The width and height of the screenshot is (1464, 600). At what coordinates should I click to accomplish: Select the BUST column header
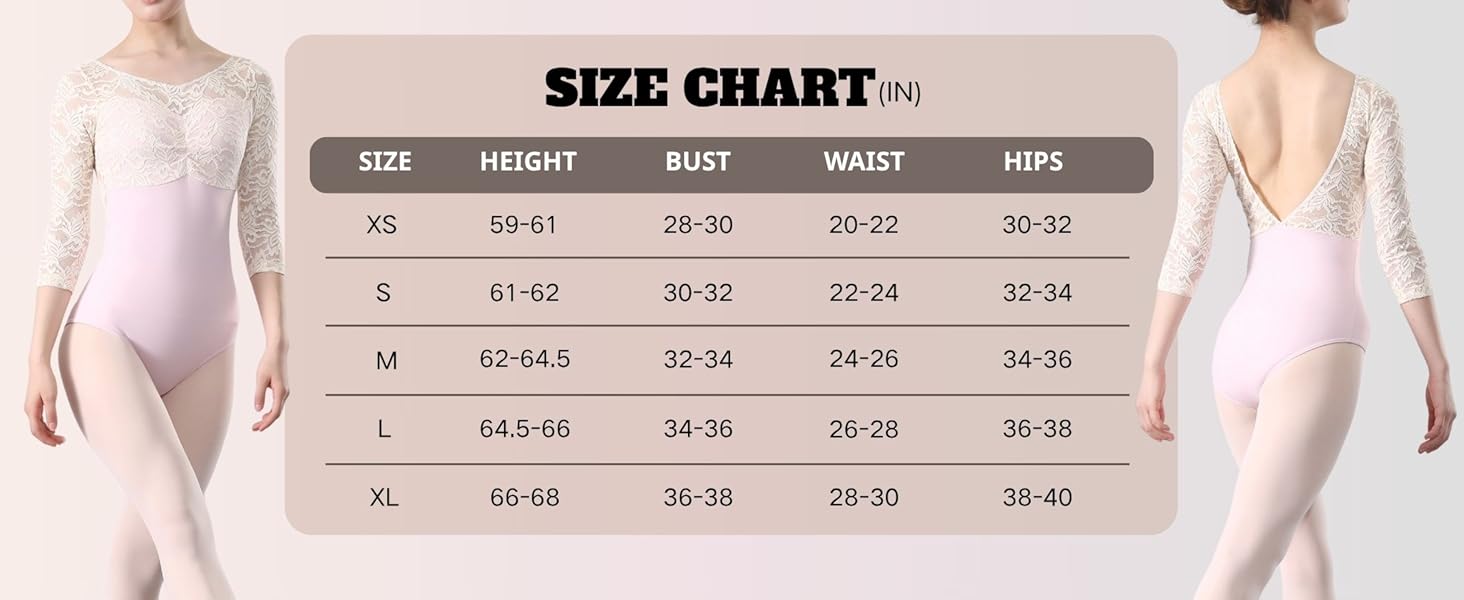coord(698,162)
